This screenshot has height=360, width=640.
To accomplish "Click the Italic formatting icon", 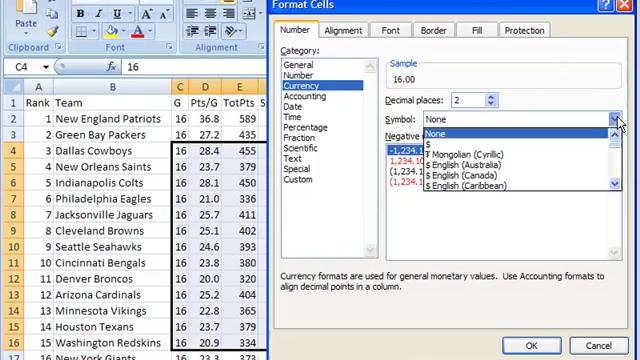I will coord(98,14).
